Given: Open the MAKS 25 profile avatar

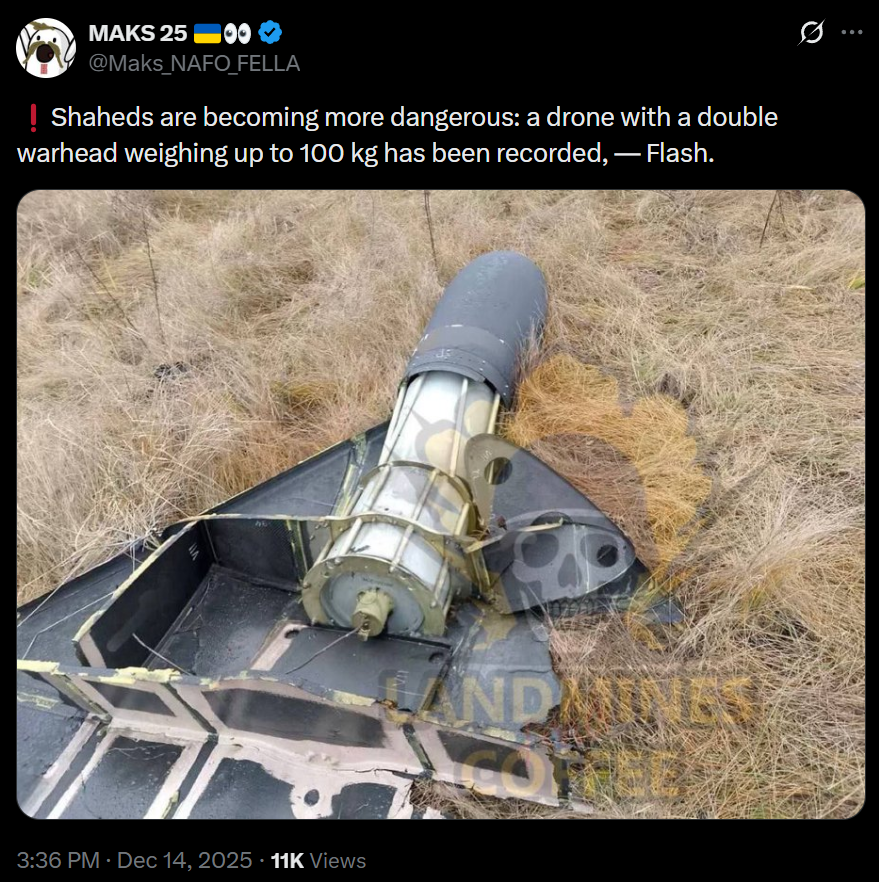Looking at the screenshot, I should [x=46, y=48].
